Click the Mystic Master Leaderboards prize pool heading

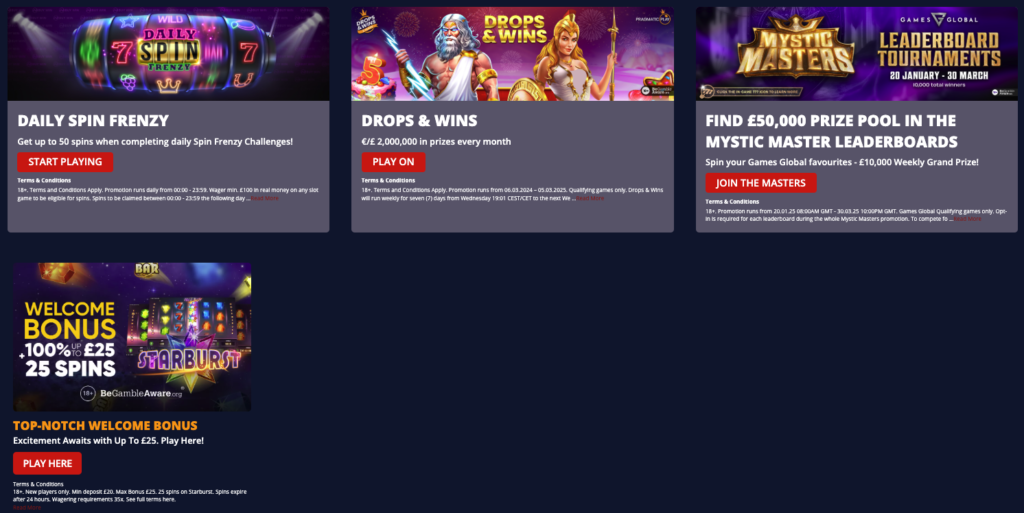click(831, 131)
